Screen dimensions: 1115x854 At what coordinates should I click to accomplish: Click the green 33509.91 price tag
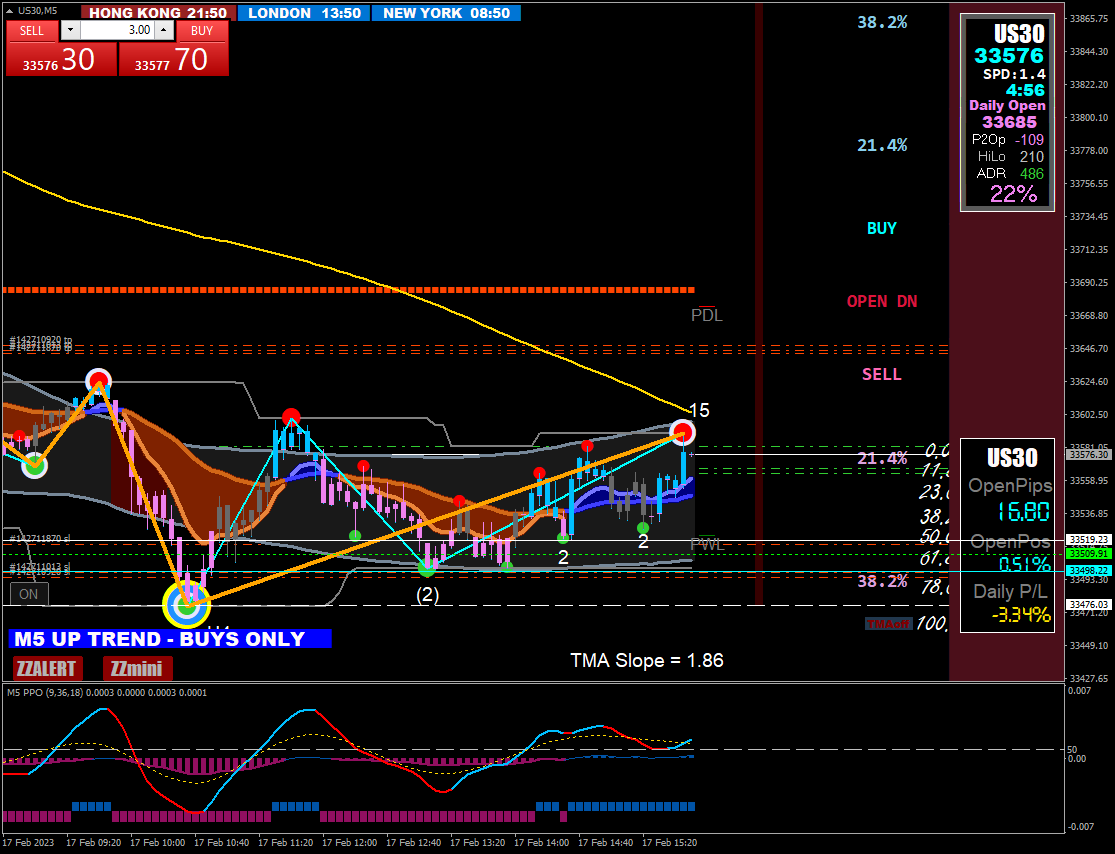pos(1088,553)
